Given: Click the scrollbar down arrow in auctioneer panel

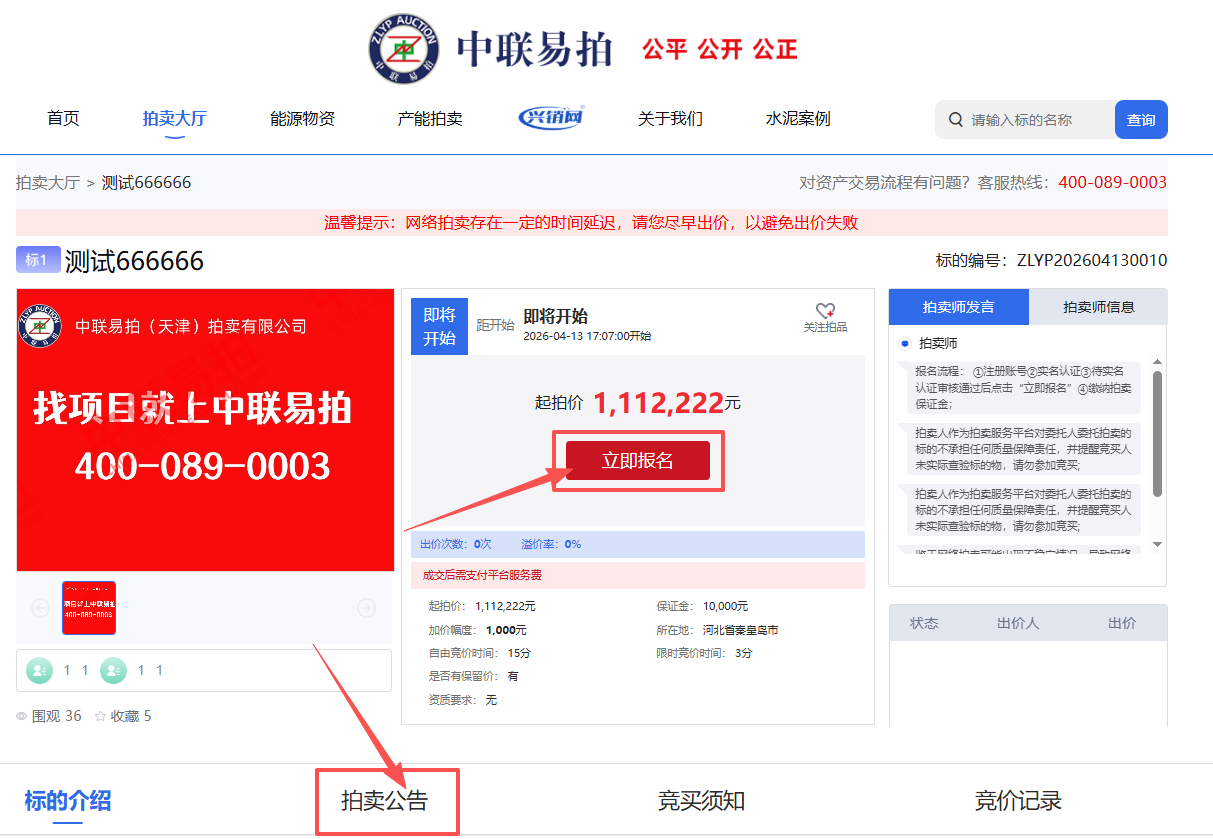Looking at the screenshot, I should click(x=1157, y=544).
